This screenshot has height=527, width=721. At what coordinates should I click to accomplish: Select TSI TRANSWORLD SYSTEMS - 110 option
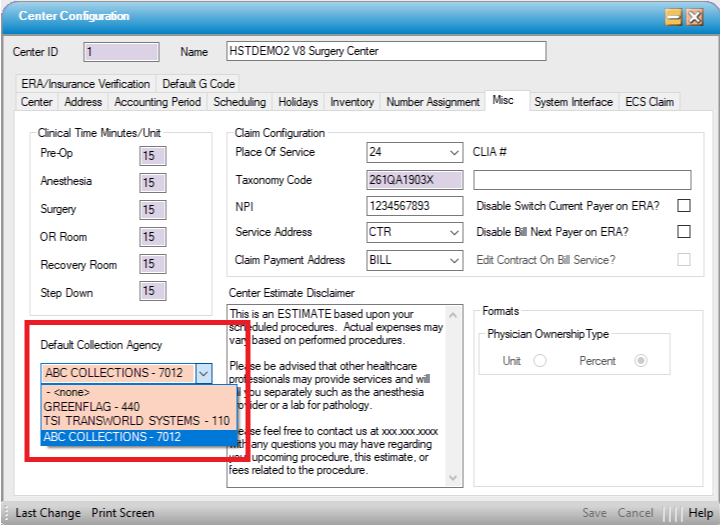tap(136, 422)
